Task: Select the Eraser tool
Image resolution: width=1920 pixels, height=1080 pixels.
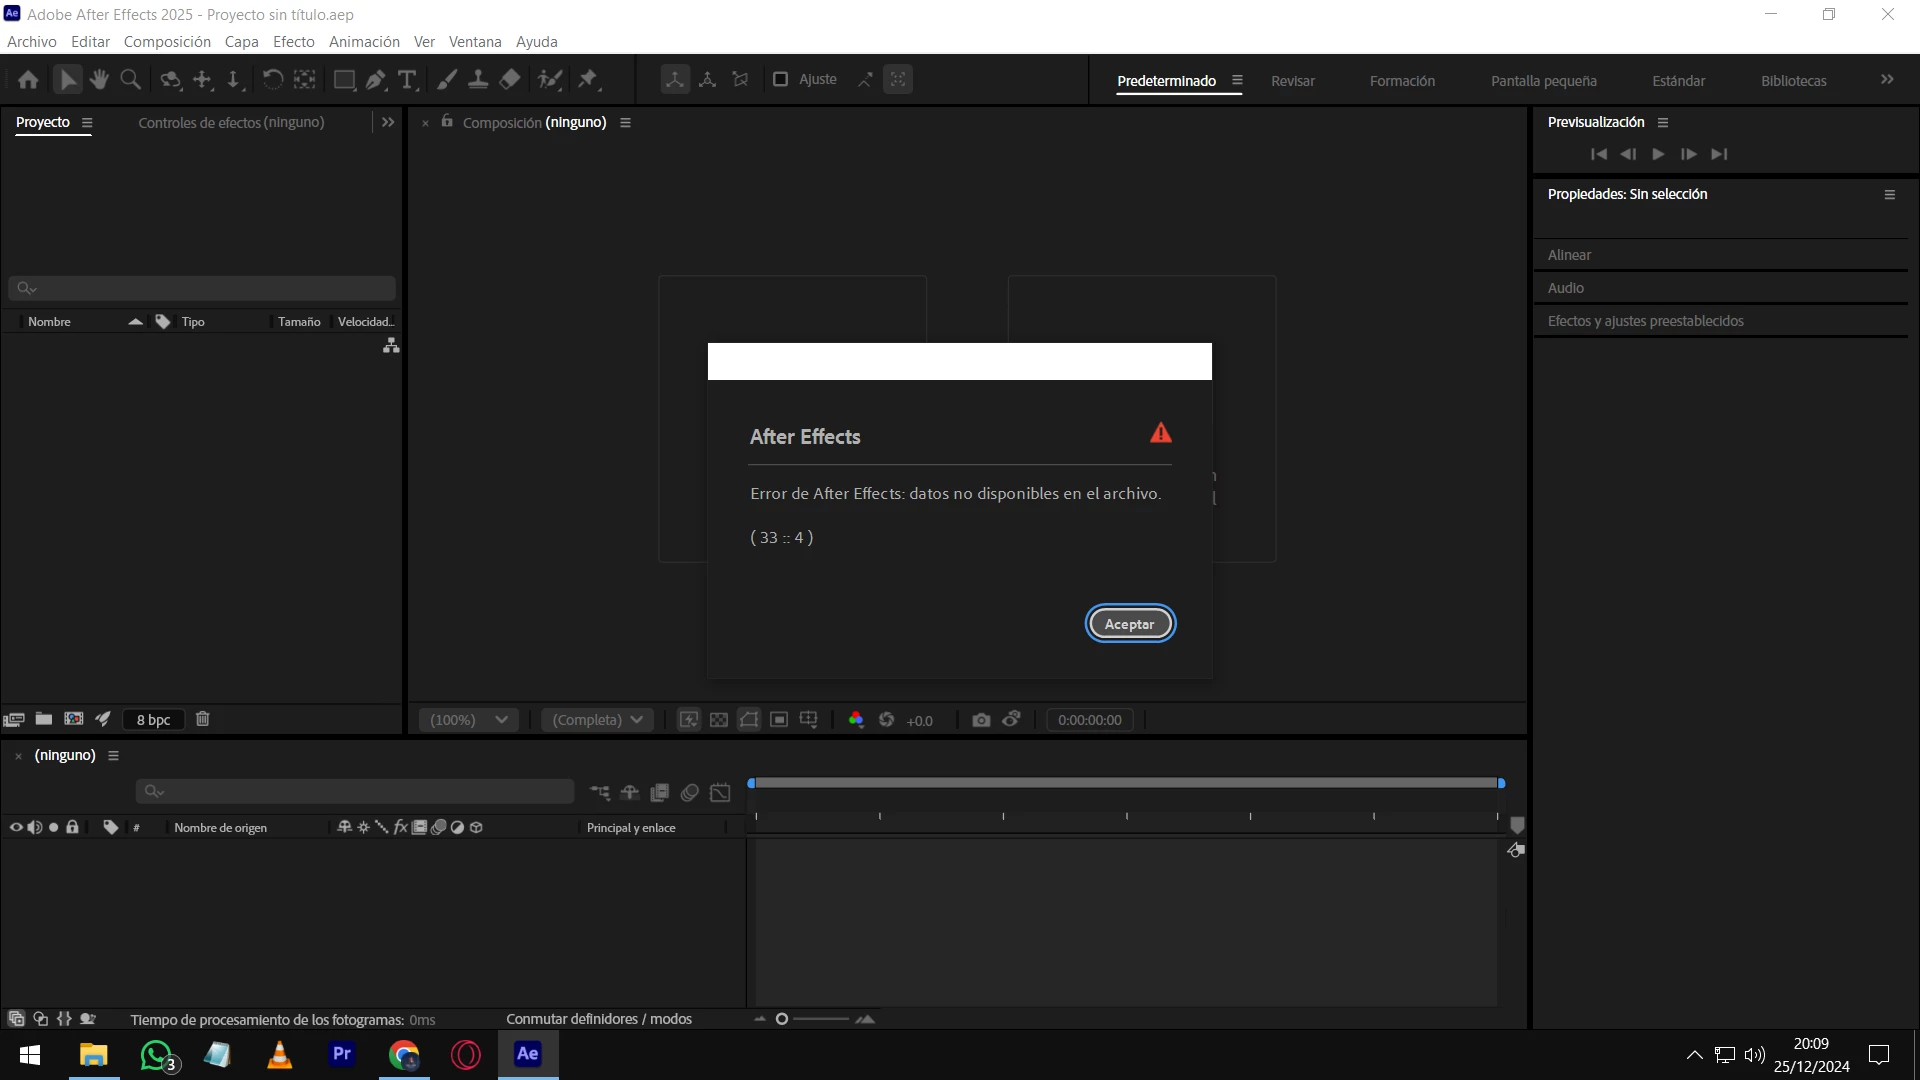Action: [x=510, y=80]
